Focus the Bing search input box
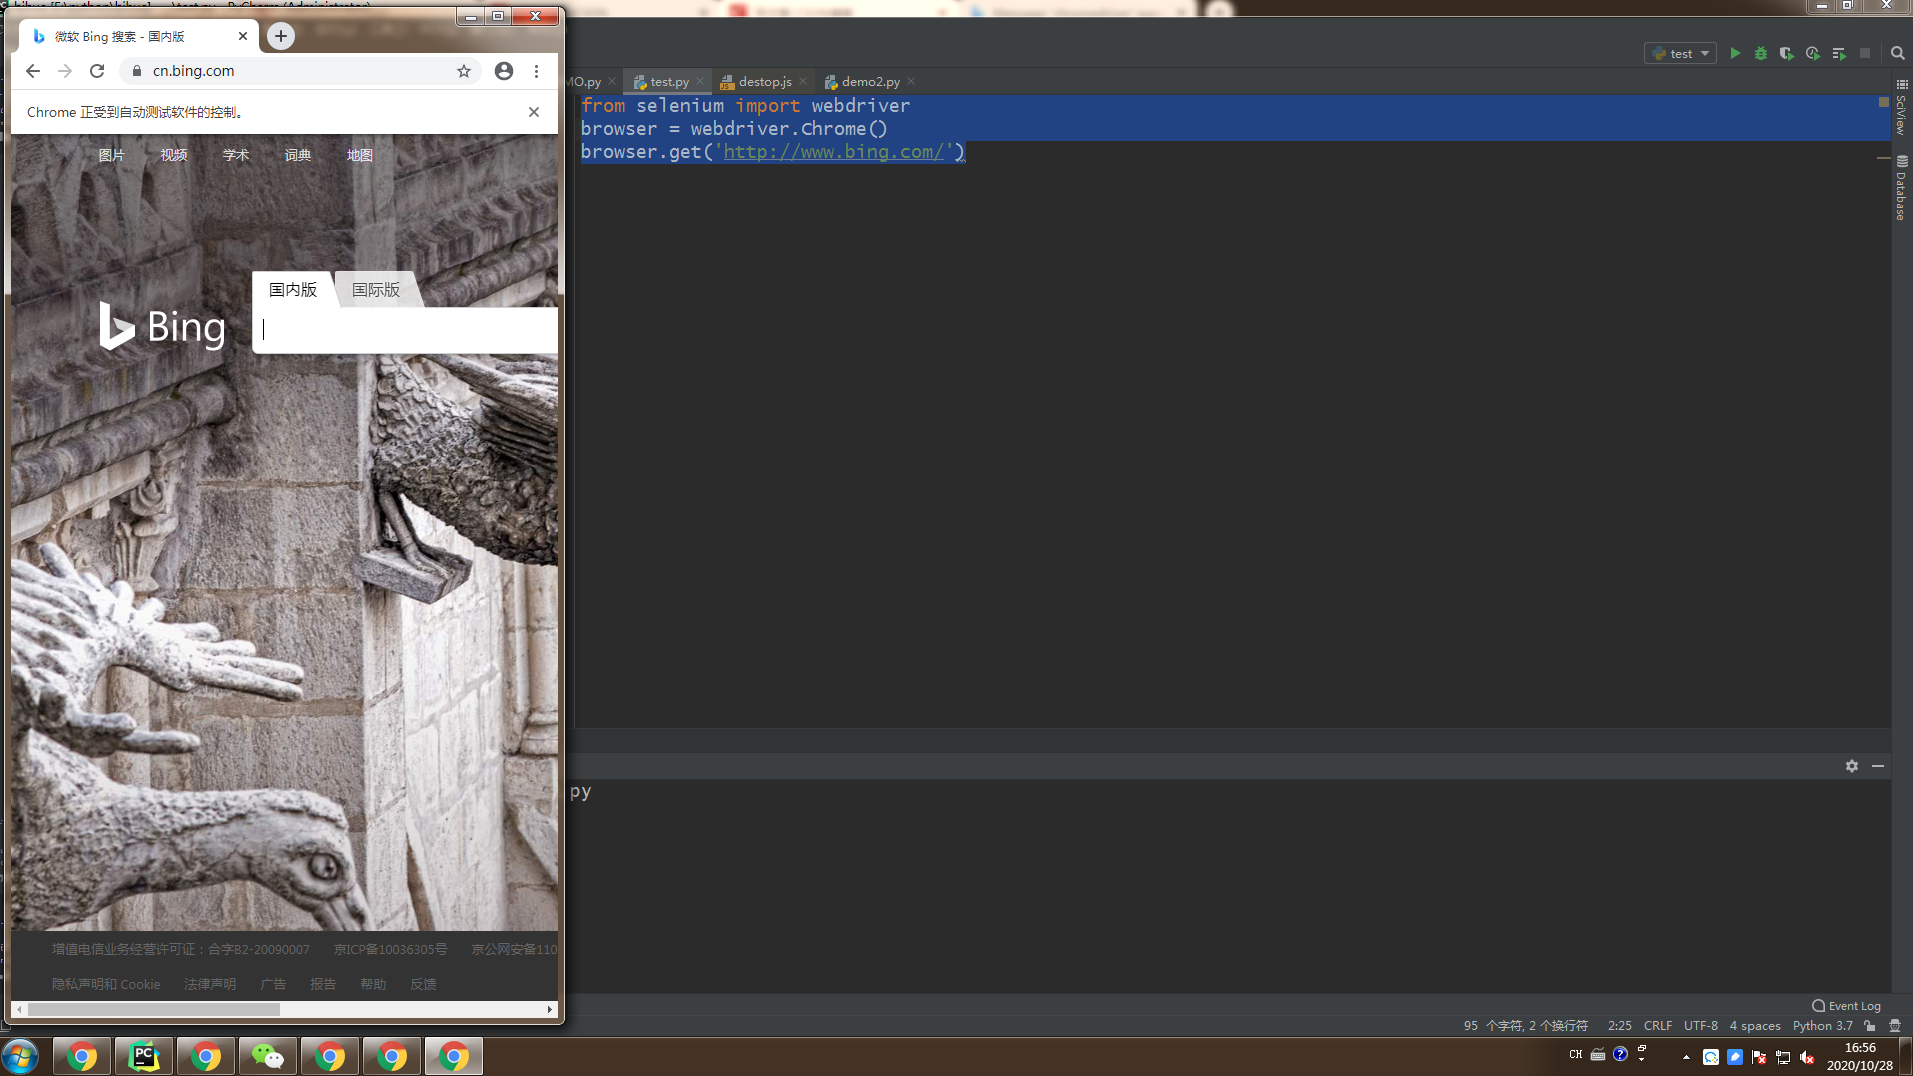This screenshot has height=1076, width=1913. click(x=406, y=330)
